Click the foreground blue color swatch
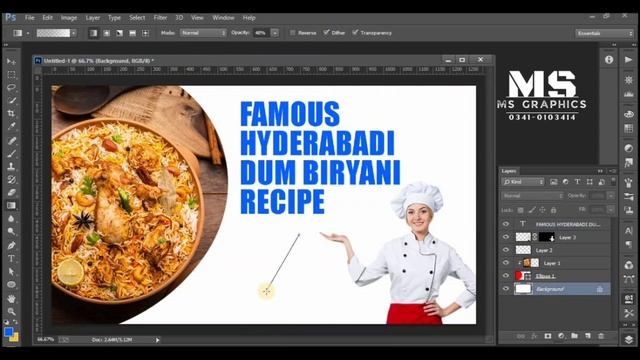The width and height of the screenshot is (640, 360). pos(8,332)
